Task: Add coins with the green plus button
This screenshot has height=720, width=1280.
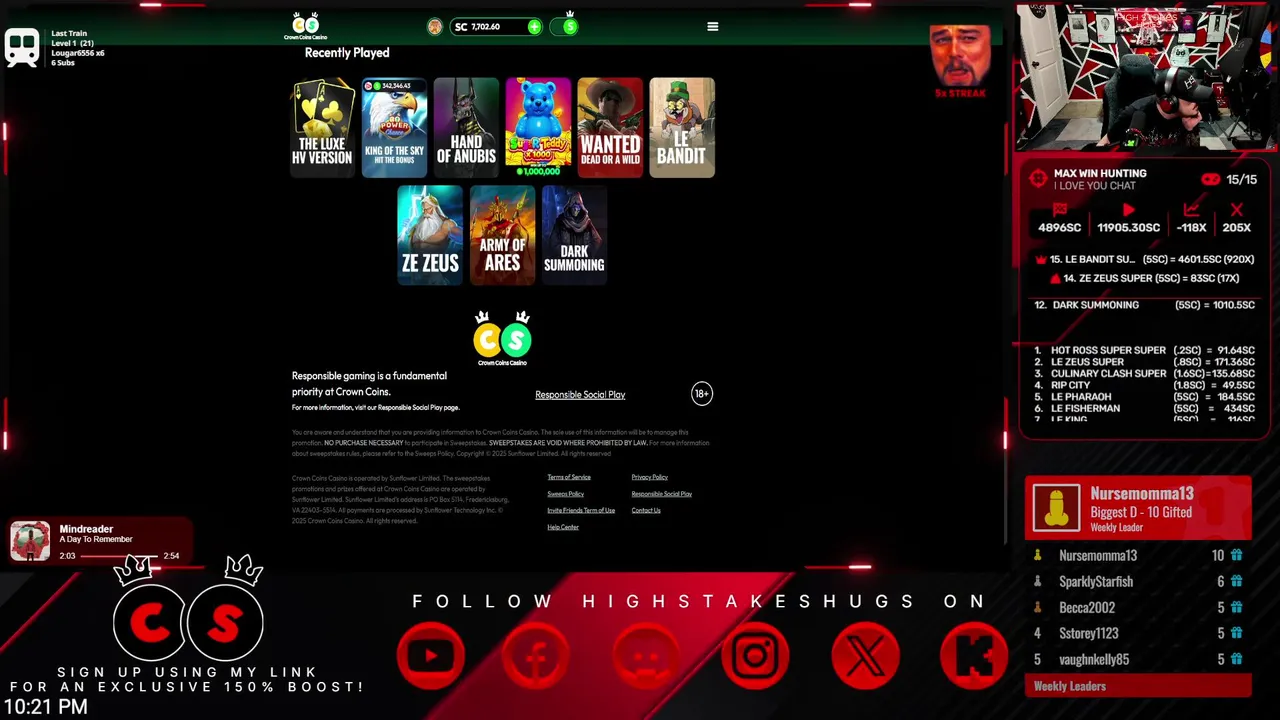Action: coord(534,27)
